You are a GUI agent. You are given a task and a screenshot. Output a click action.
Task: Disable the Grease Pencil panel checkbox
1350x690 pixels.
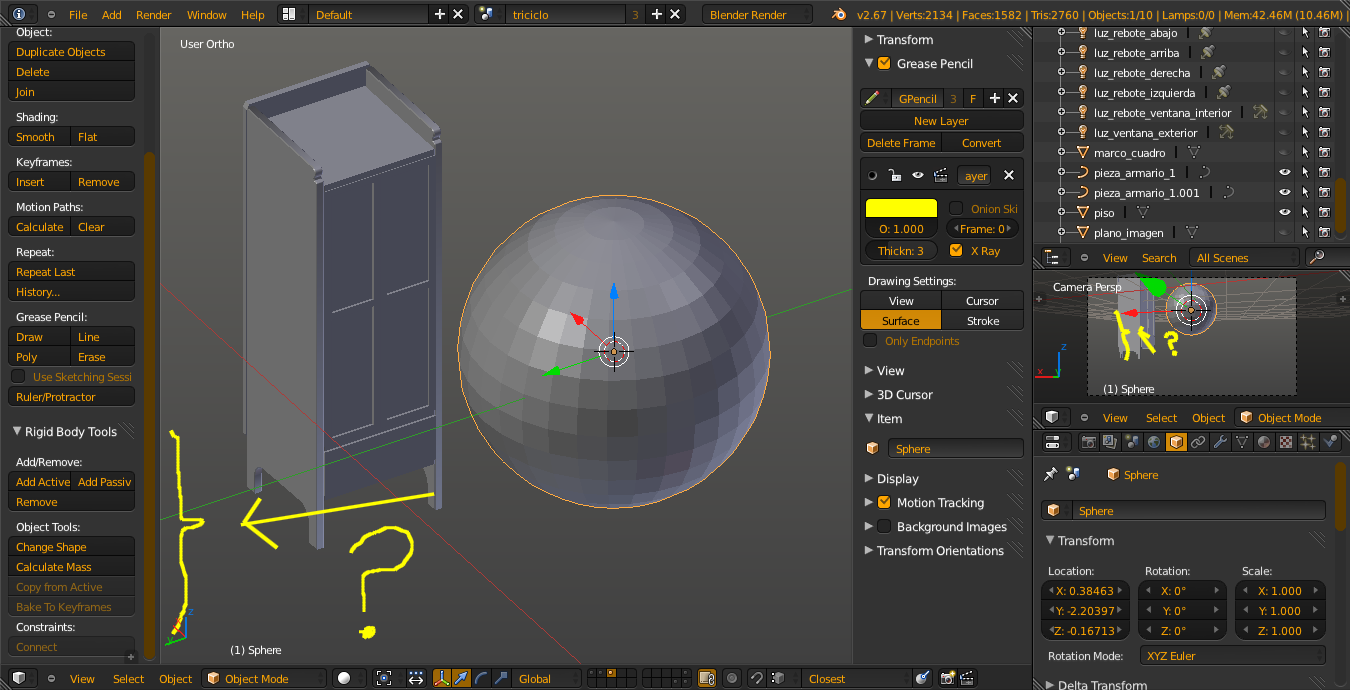point(884,63)
